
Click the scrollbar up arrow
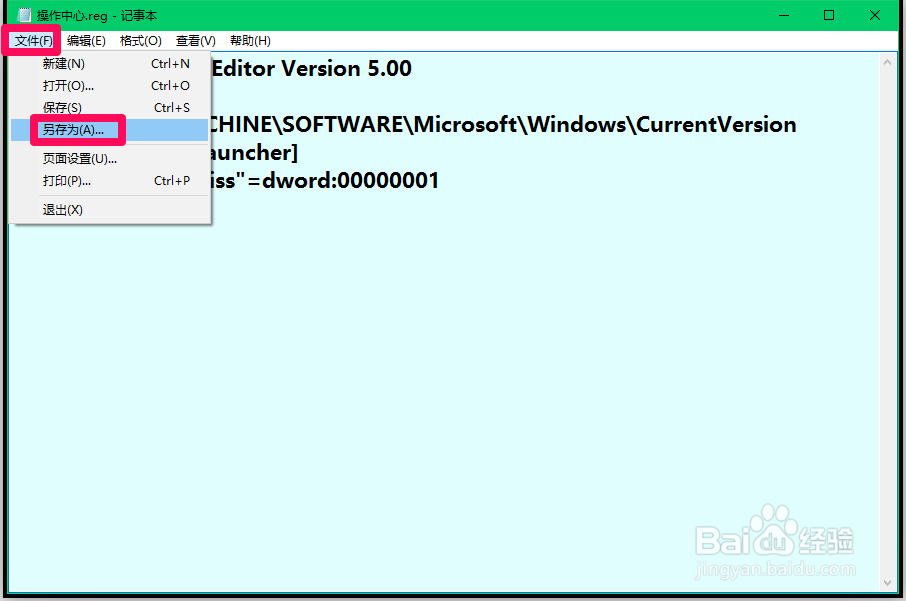887,62
